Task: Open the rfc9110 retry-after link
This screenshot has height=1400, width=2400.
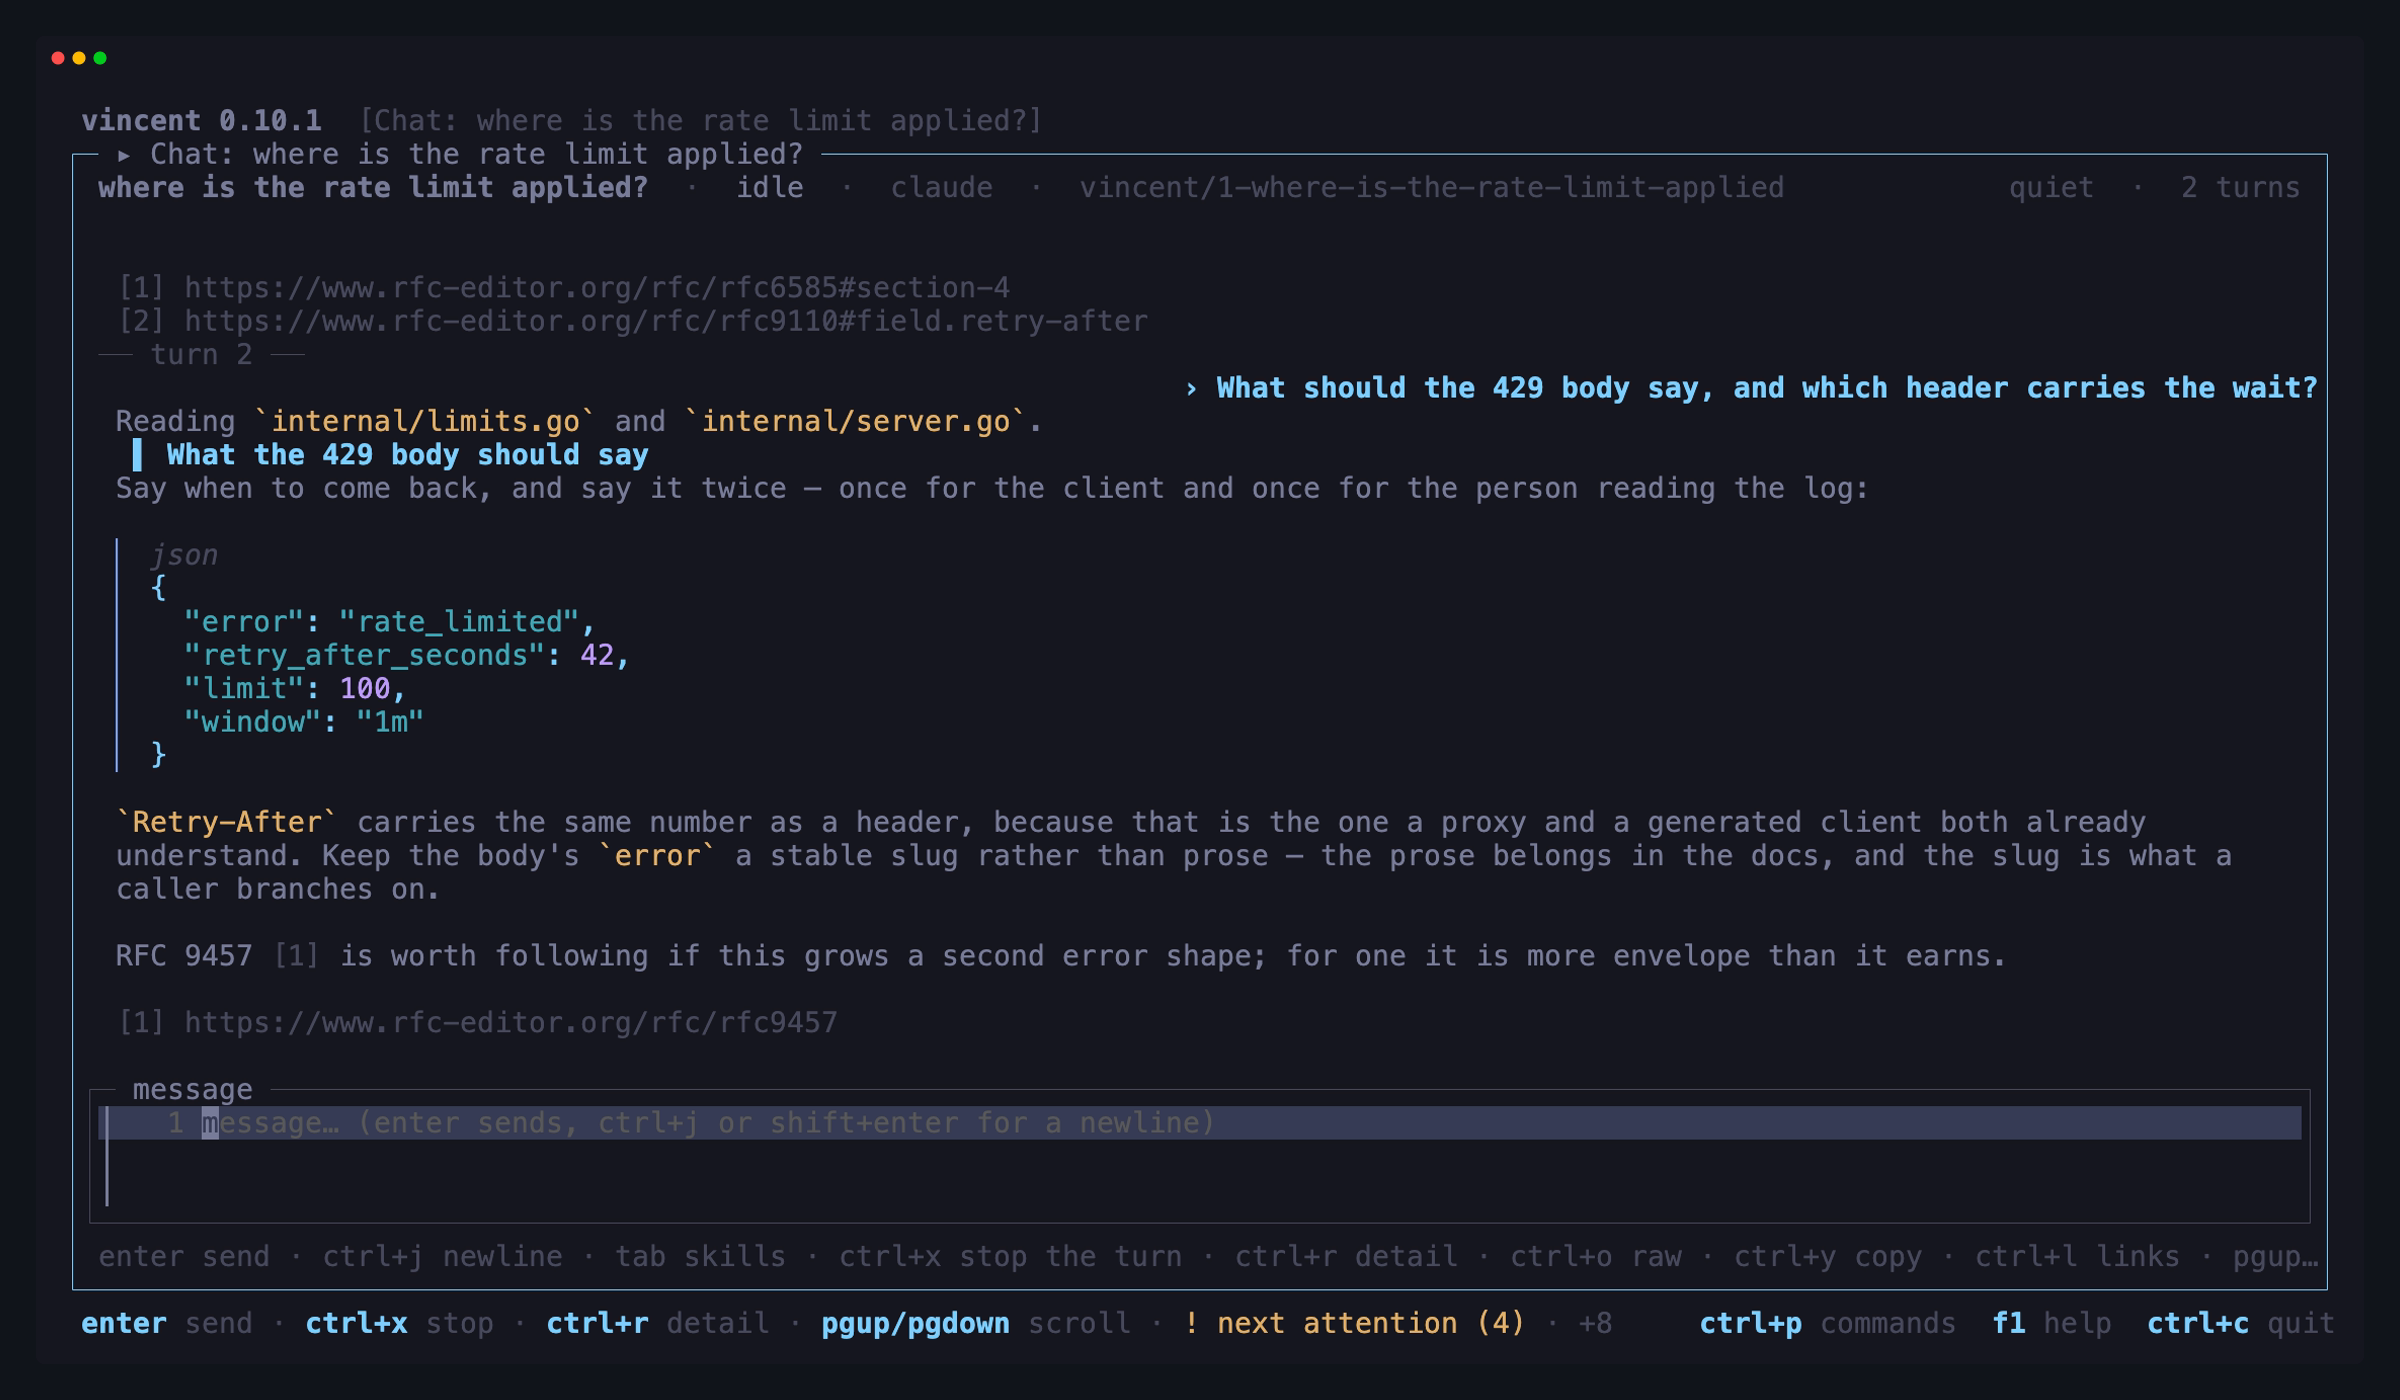Action: [666, 321]
